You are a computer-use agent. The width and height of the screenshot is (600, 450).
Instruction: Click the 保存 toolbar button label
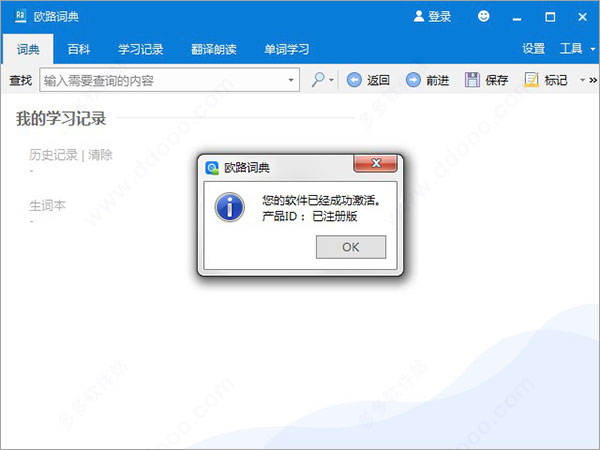click(497, 80)
